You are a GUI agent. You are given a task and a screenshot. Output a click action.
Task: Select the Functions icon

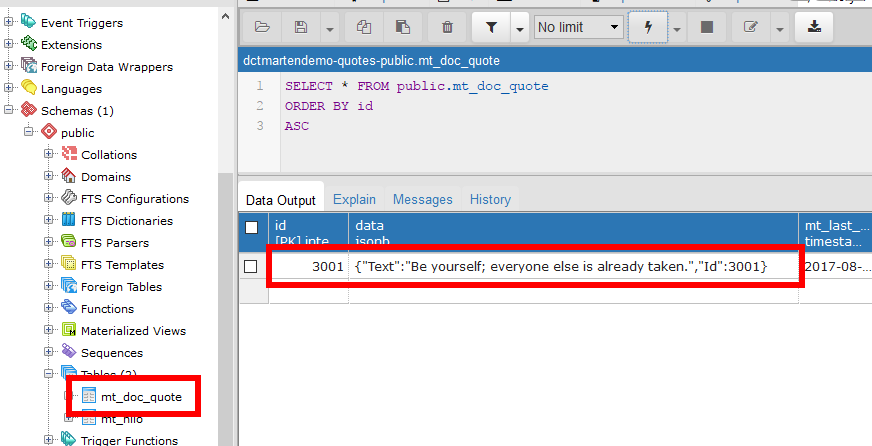click(69, 308)
